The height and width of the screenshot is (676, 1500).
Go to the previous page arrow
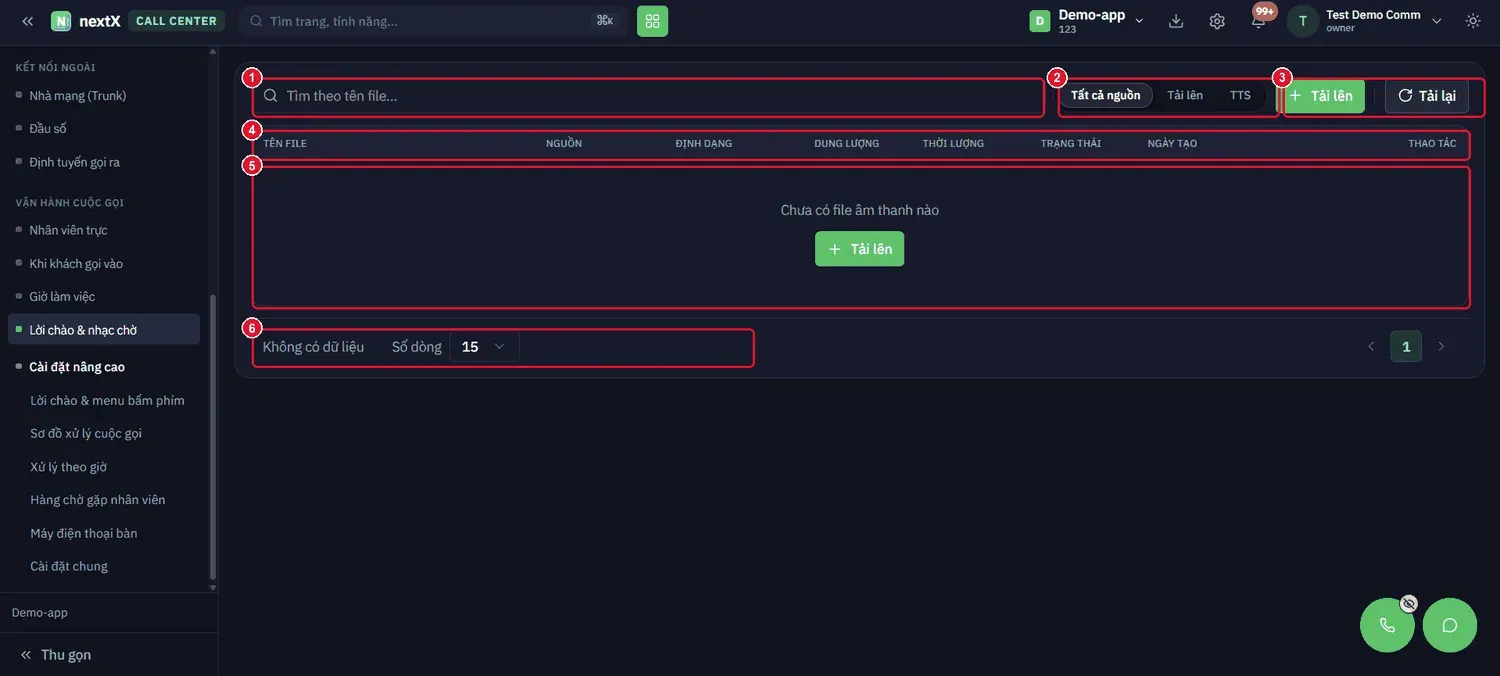coord(1371,347)
